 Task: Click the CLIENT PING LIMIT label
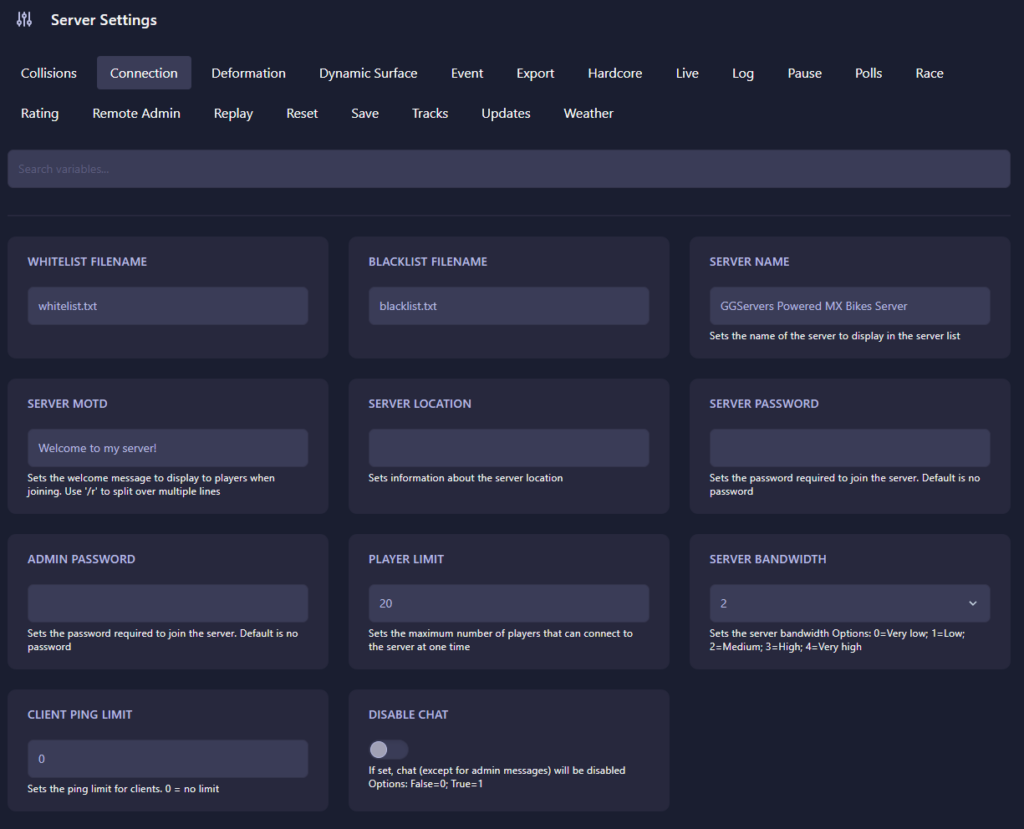click(x=80, y=715)
